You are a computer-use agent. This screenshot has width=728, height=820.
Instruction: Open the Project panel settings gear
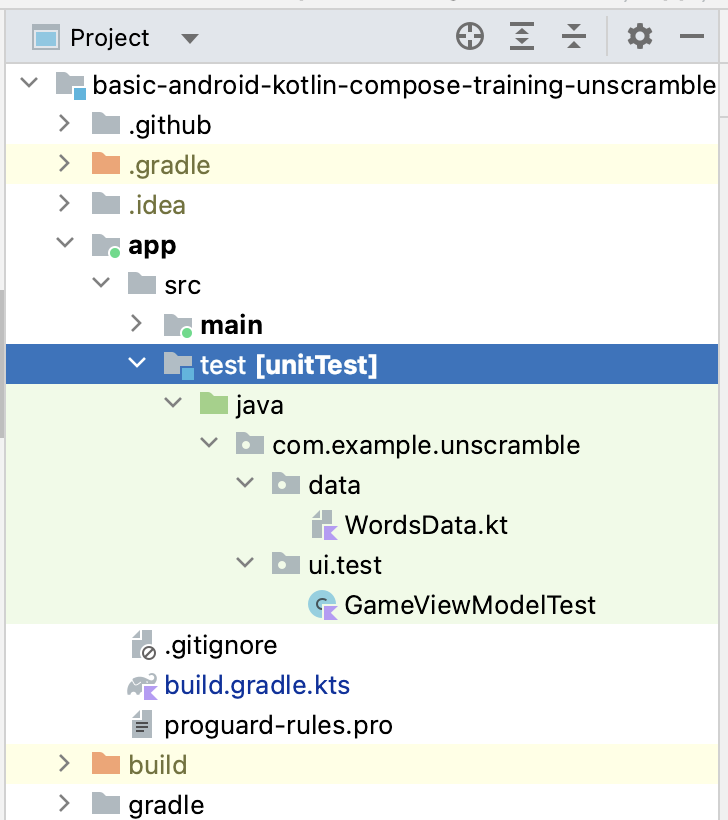tap(639, 36)
